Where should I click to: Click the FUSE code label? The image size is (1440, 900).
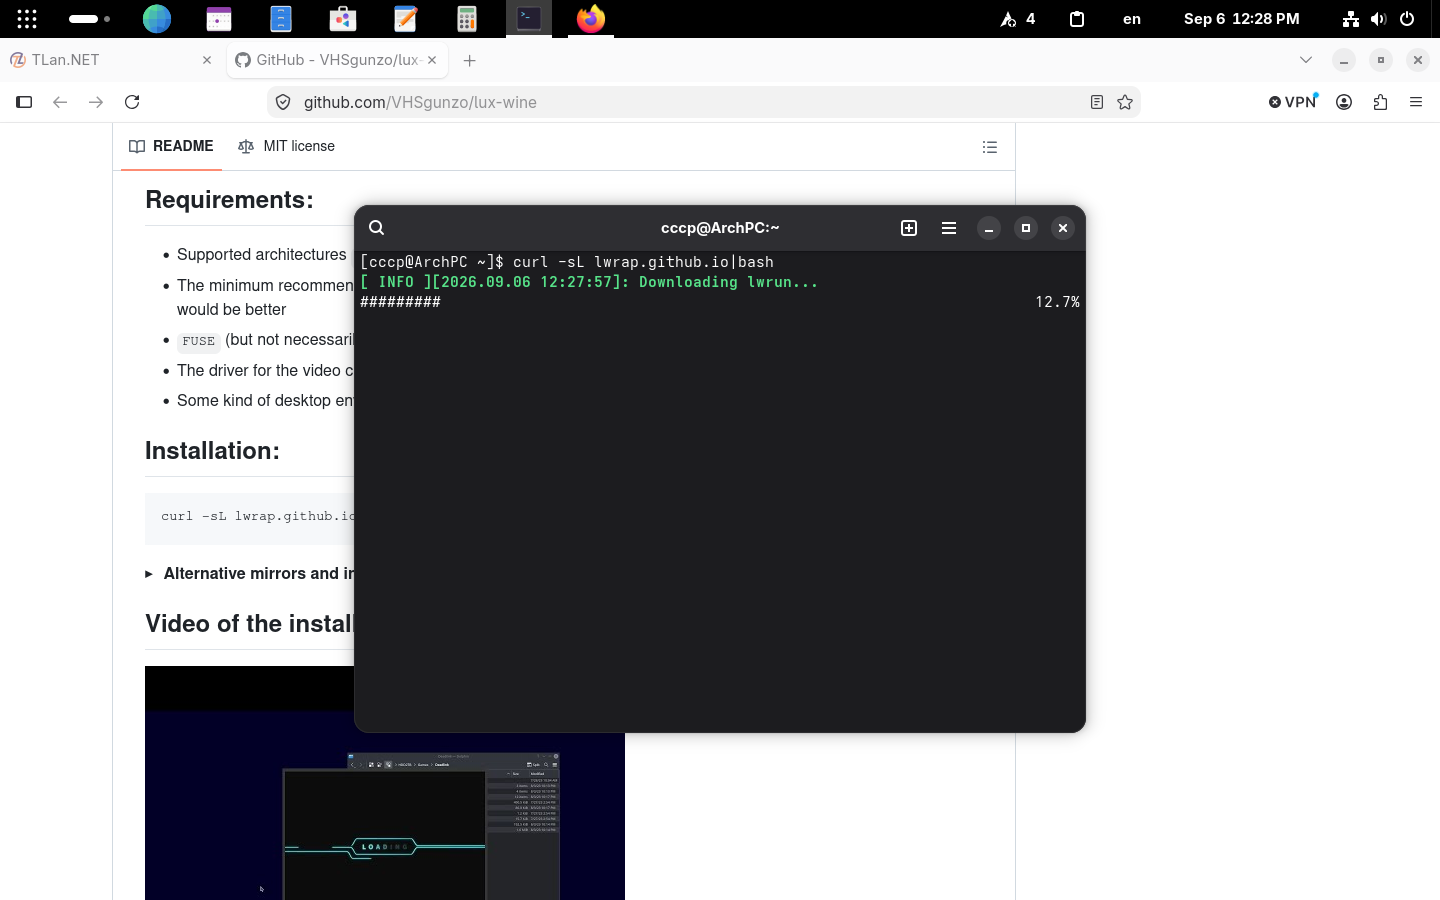(198, 341)
